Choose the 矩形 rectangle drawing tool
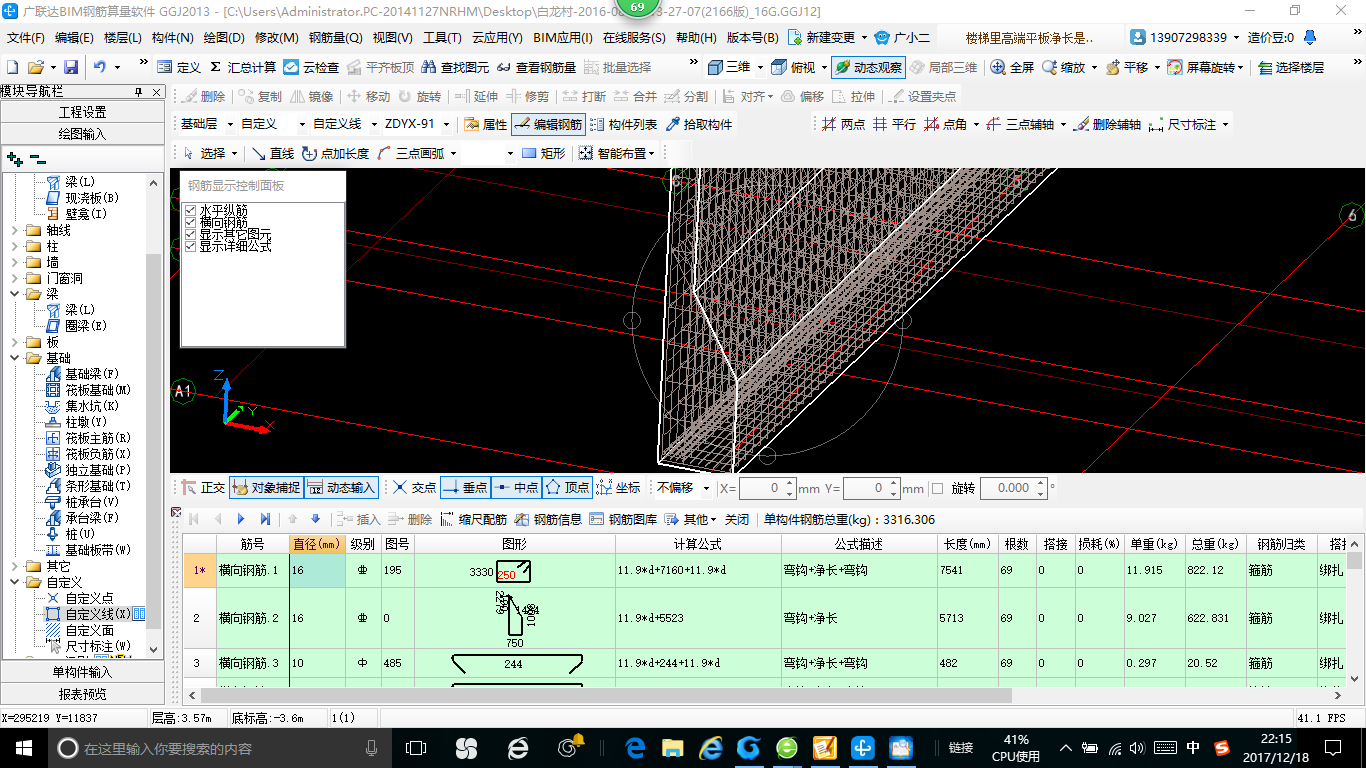 coord(544,153)
